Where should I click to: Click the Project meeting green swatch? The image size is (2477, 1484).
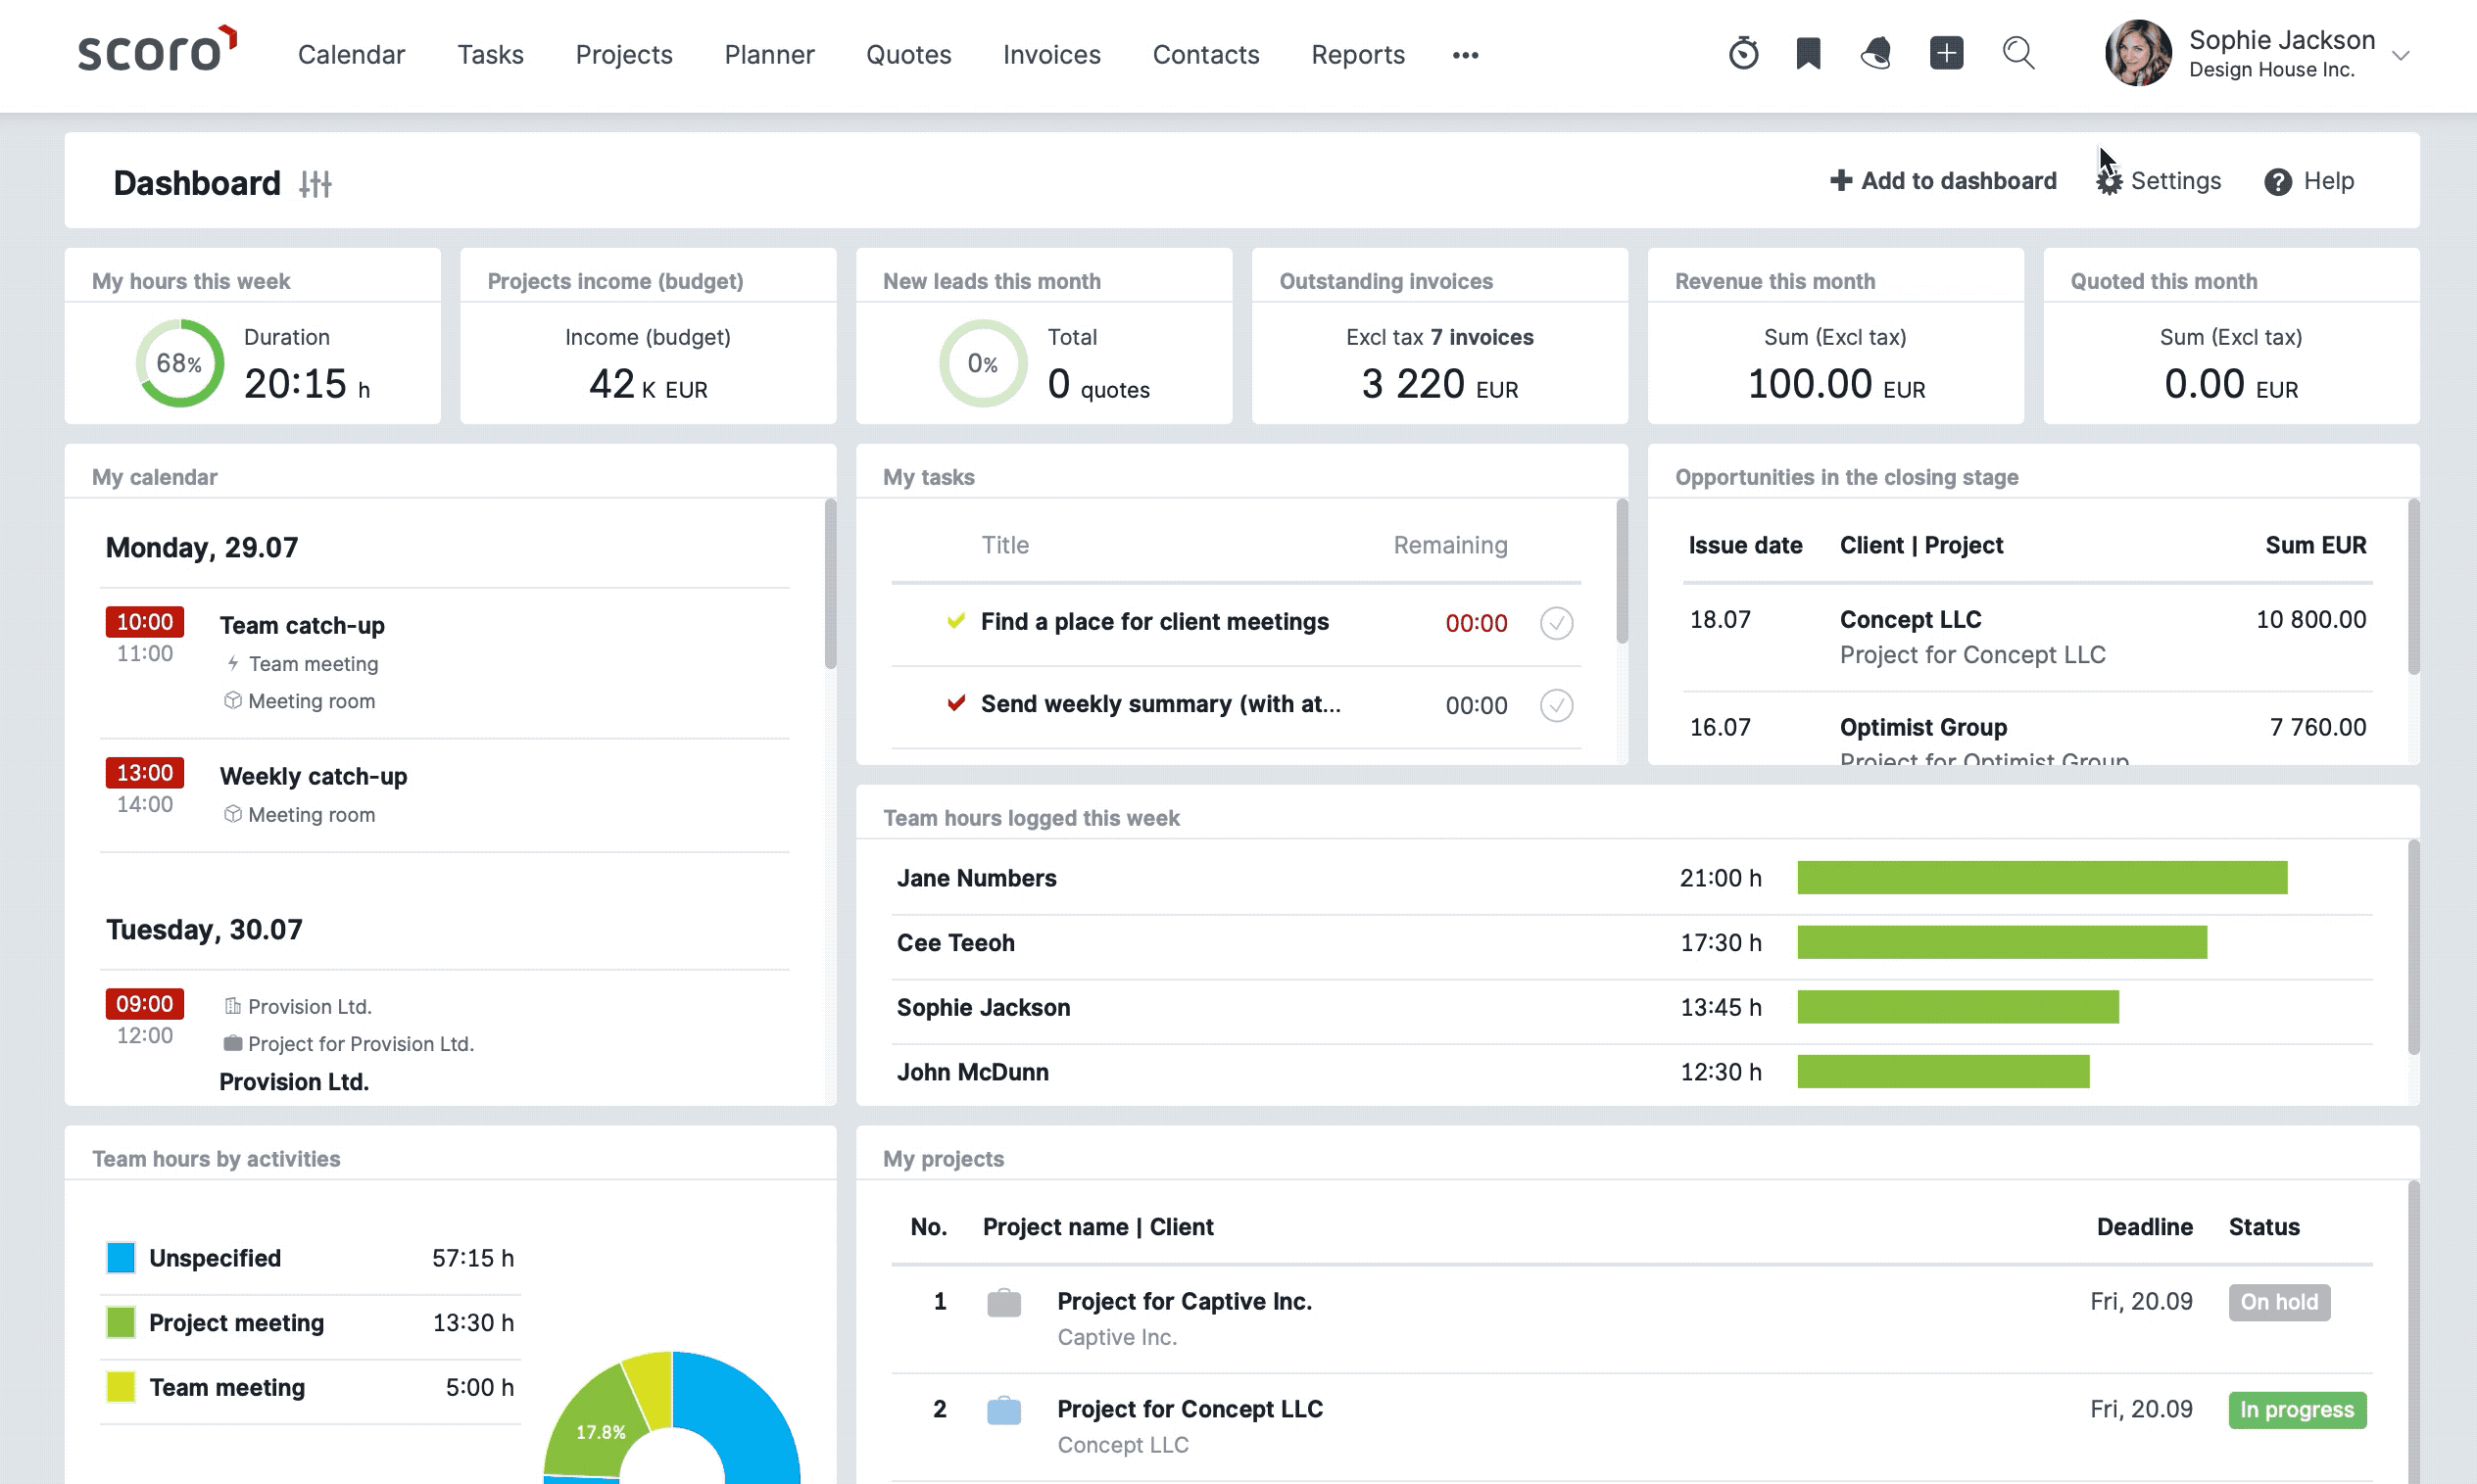[x=121, y=1323]
